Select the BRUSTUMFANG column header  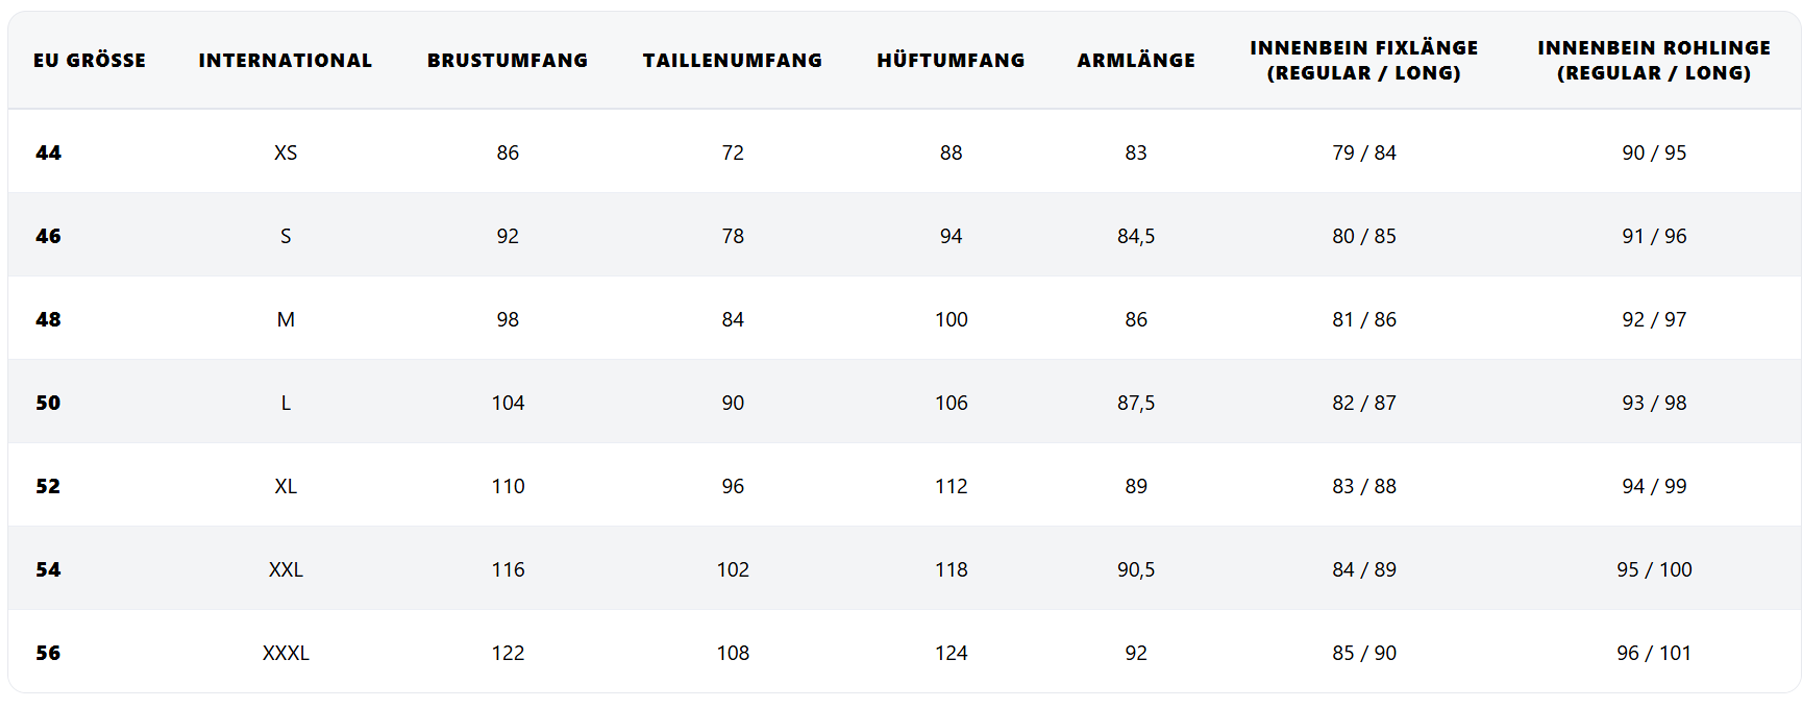point(507,61)
